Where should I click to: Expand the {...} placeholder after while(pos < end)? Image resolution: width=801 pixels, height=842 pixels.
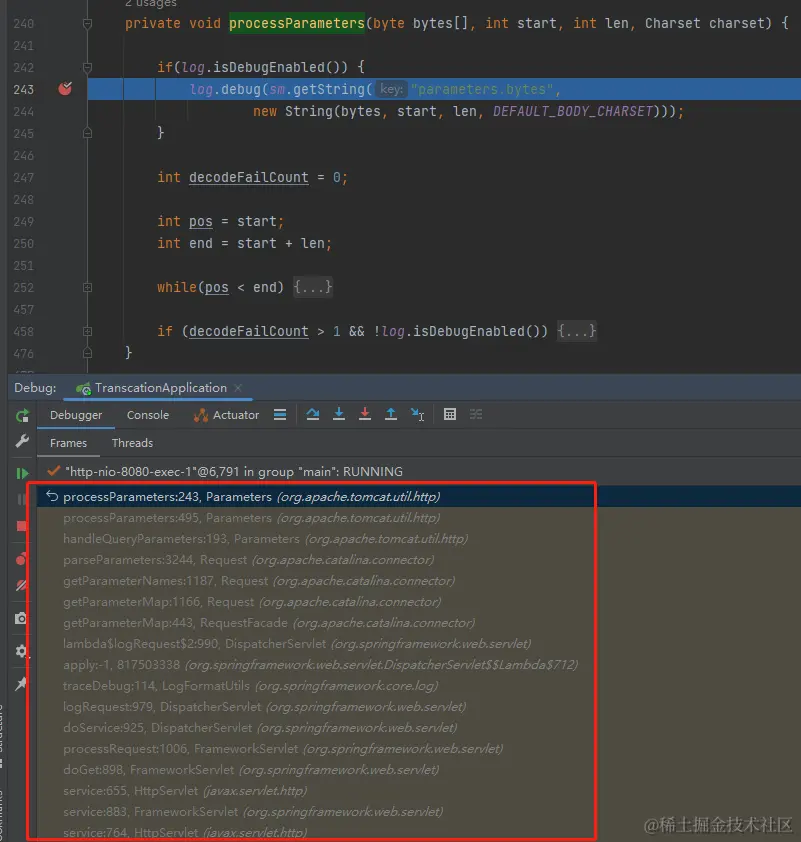click(x=313, y=287)
